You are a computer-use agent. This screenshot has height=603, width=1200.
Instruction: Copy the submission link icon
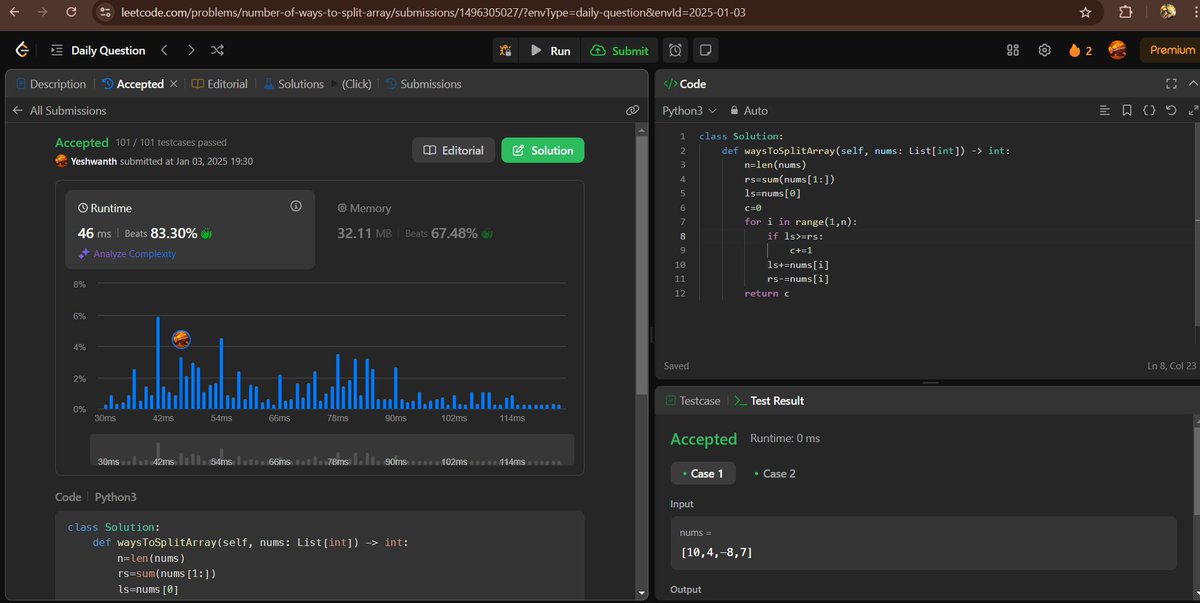click(632, 110)
